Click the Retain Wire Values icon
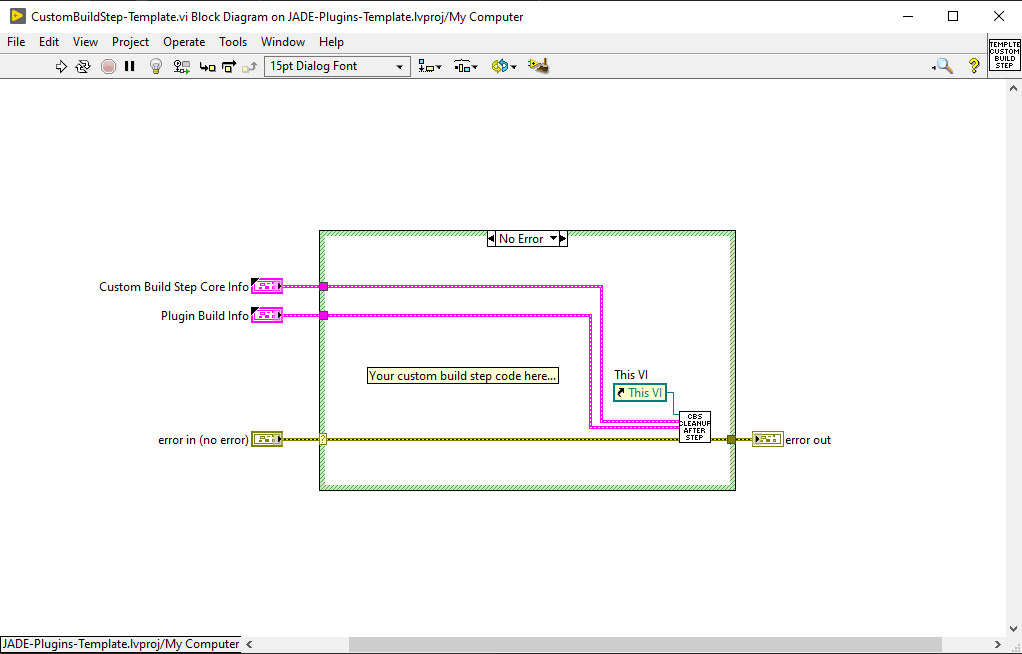Viewport: 1022px width, 654px height. tap(181, 66)
